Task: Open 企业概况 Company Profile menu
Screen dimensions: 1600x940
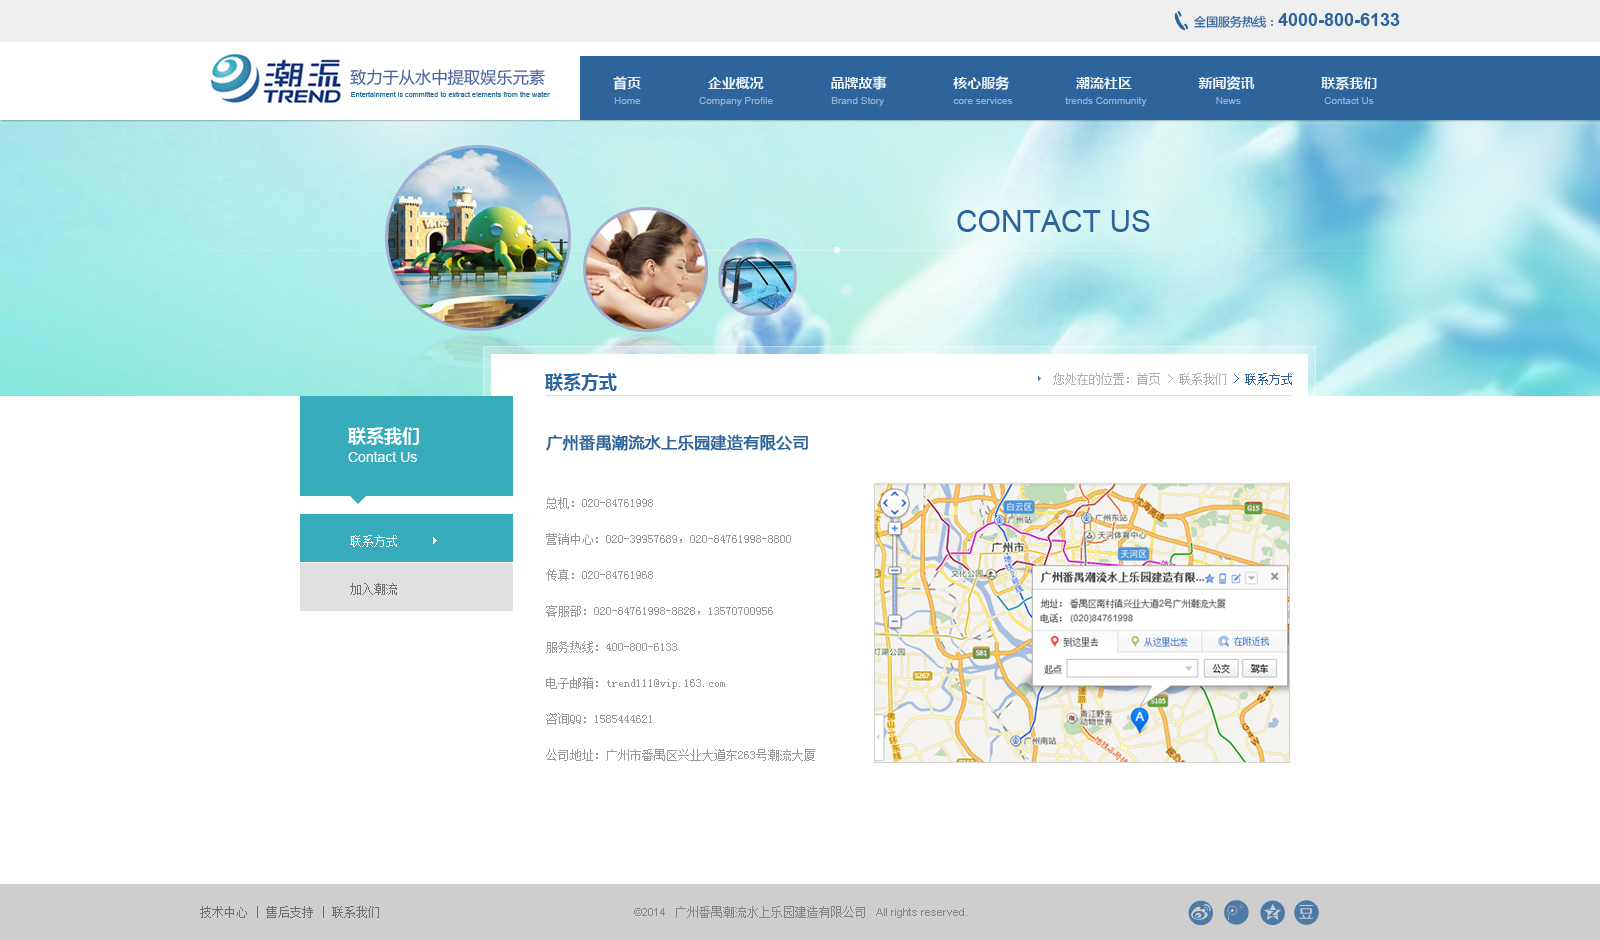Action: (x=736, y=90)
